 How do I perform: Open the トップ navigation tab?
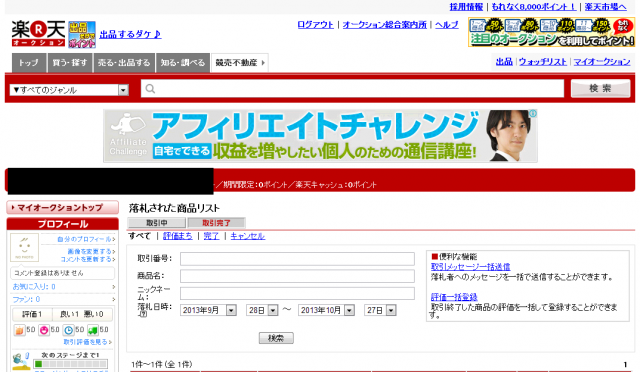[29, 63]
